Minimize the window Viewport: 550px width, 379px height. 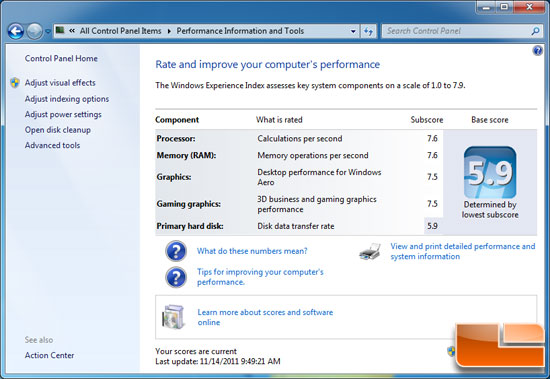click(487, 7)
